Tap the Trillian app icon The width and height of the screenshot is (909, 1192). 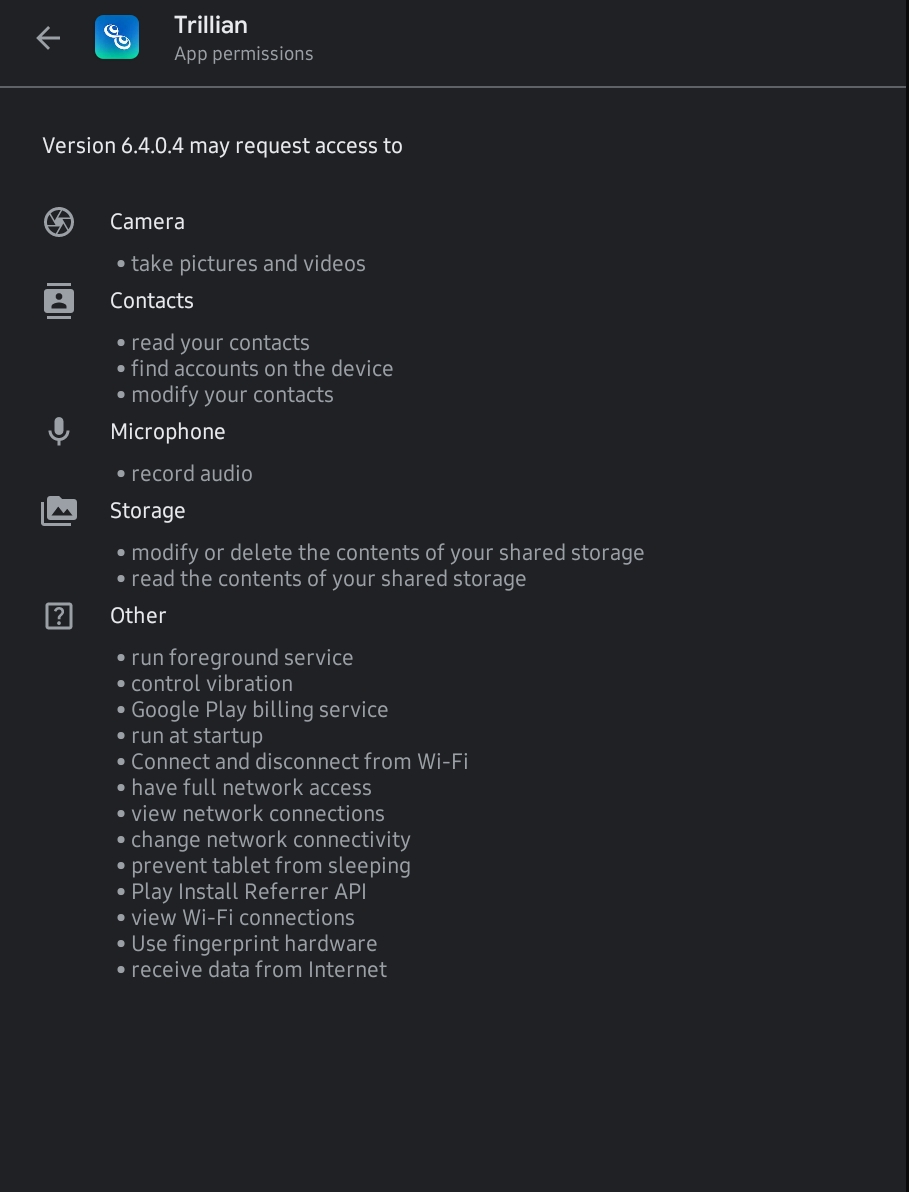tap(117, 36)
